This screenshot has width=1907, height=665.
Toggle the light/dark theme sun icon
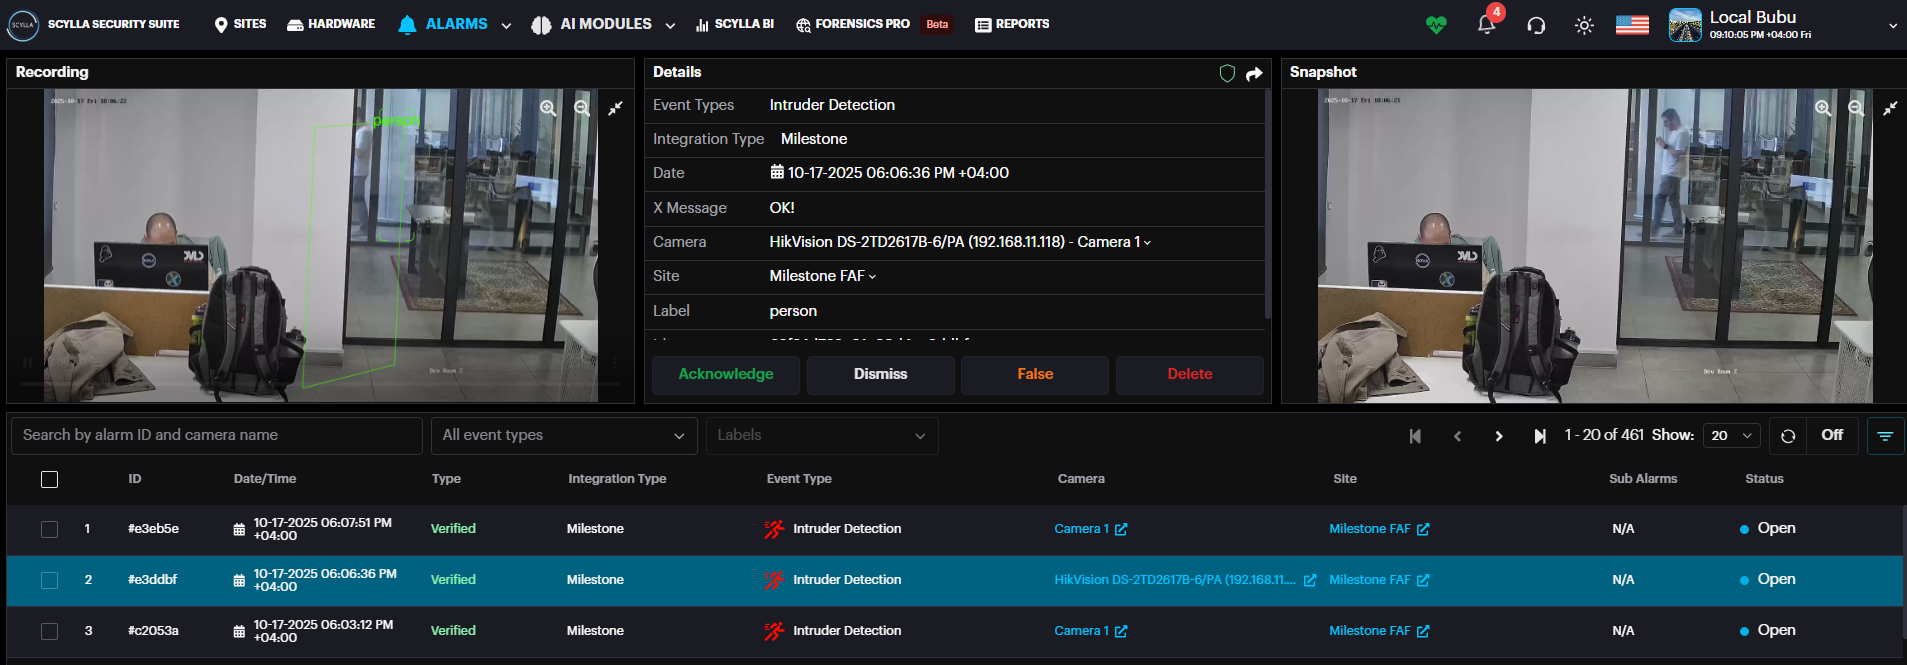[x=1584, y=25]
